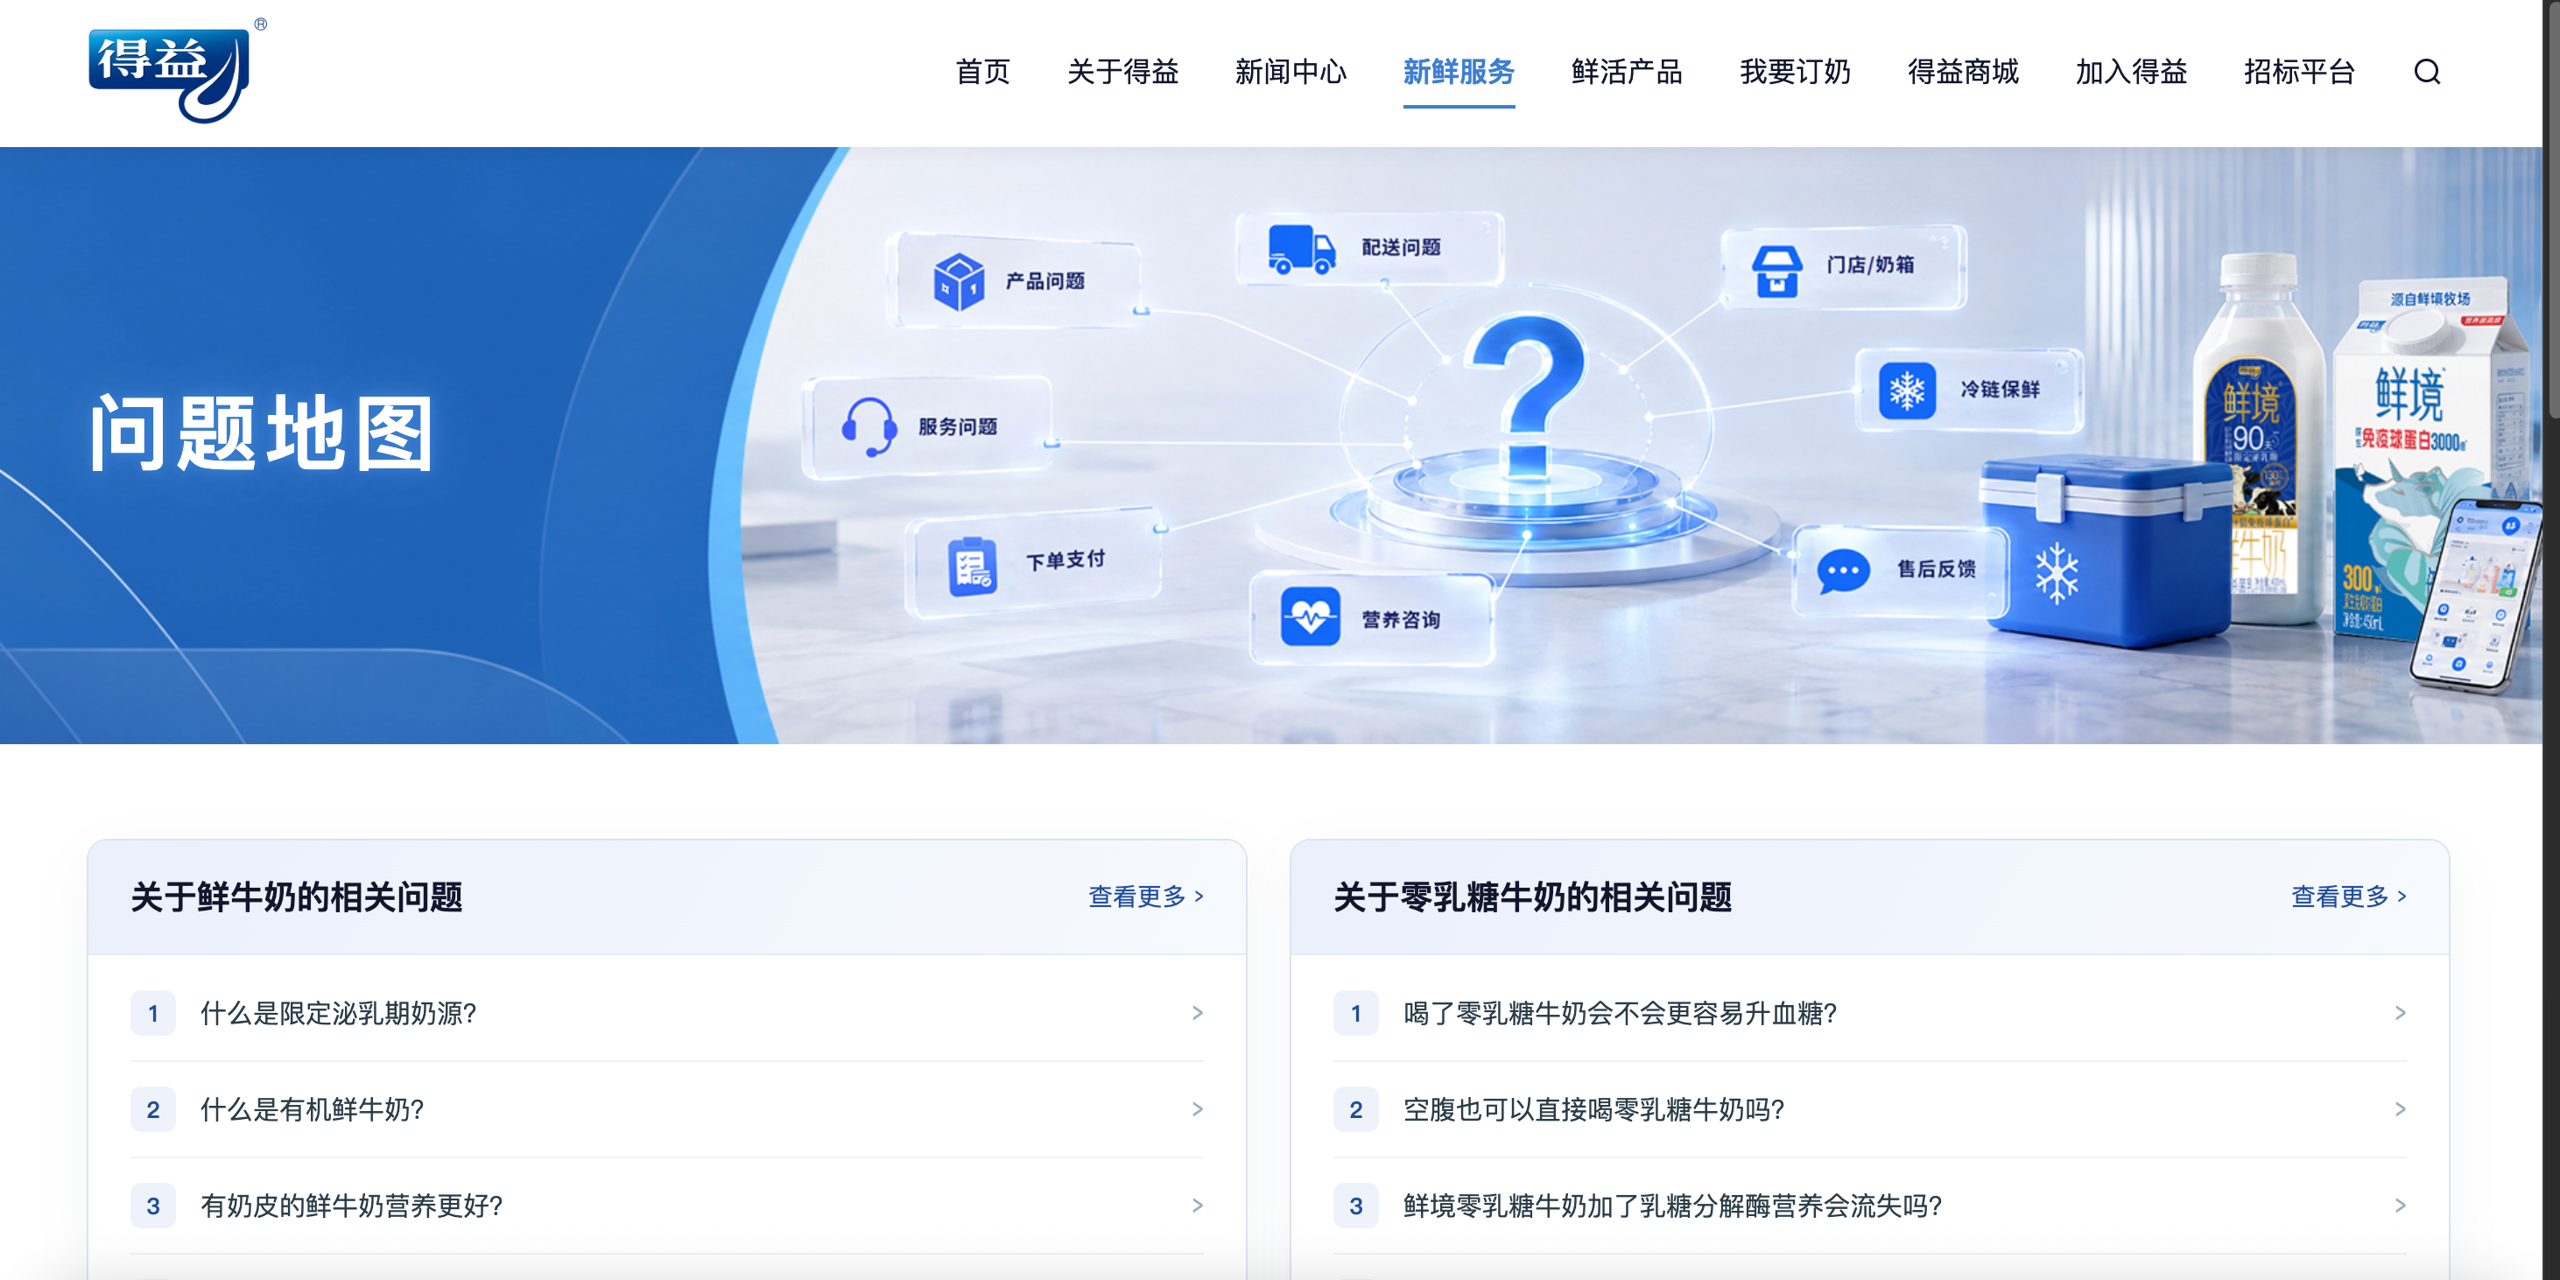Click the 售后反馈 label text
The height and width of the screenshot is (1280, 2560).
pos(1936,569)
